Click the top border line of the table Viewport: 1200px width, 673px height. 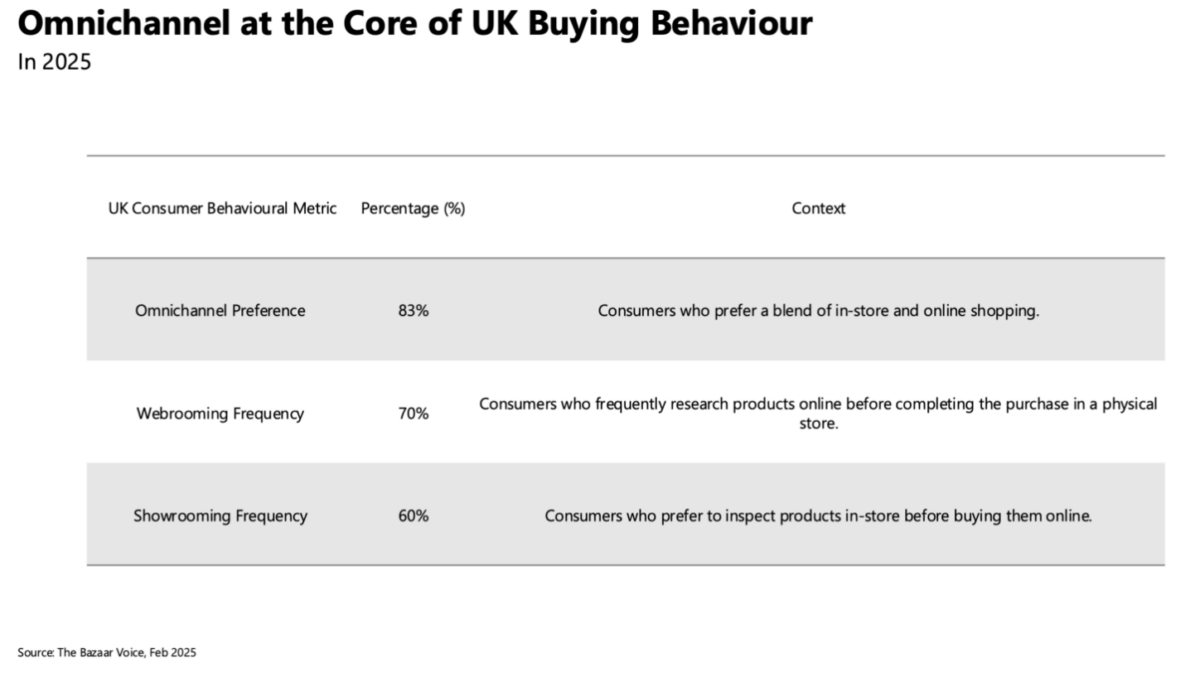[625, 156]
